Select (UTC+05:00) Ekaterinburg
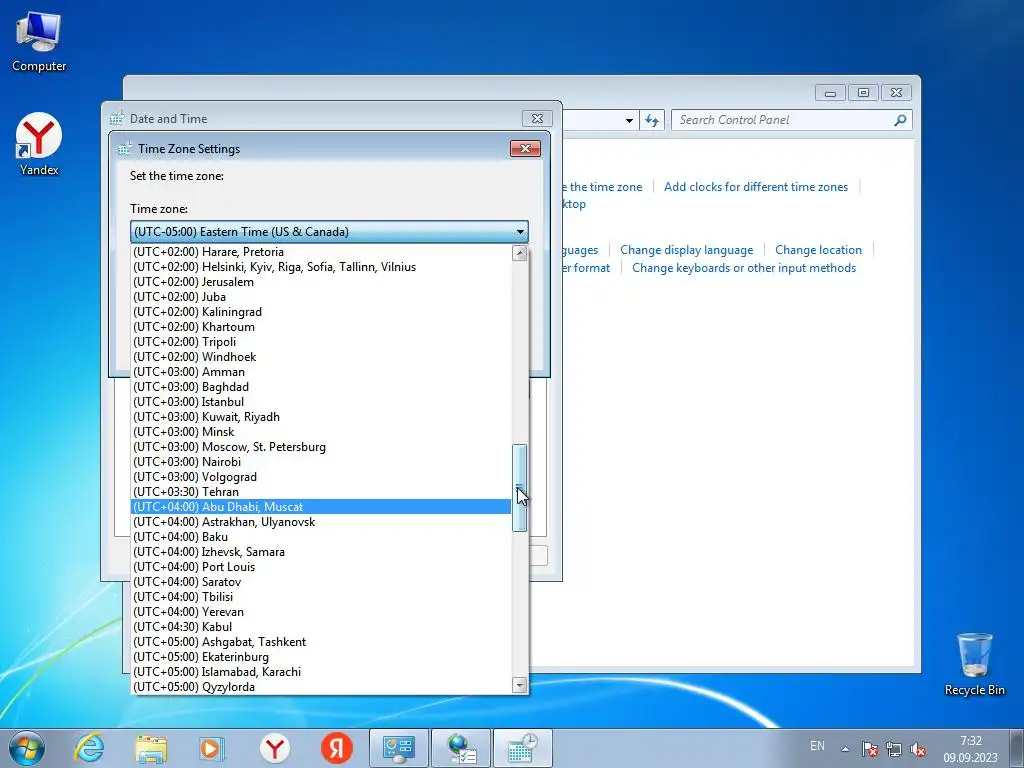 point(321,658)
